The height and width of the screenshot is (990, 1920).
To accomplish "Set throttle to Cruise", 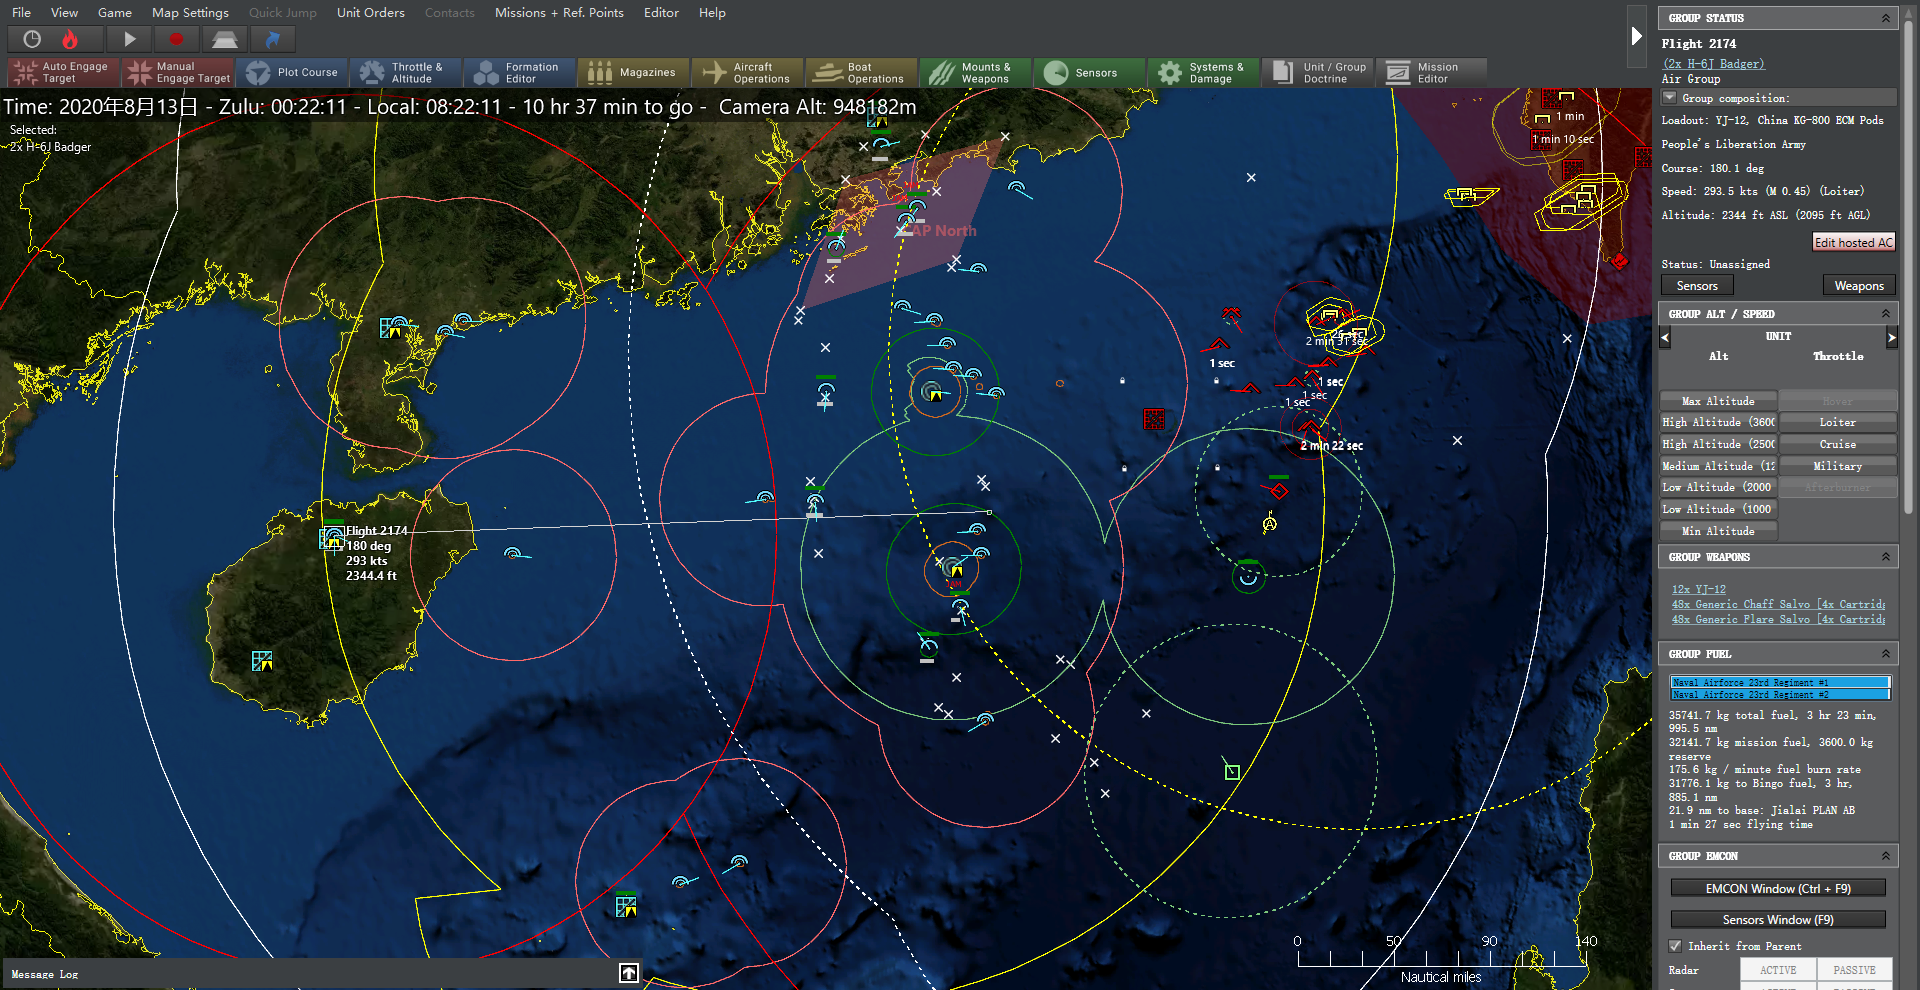I will [x=1838, y=444].
